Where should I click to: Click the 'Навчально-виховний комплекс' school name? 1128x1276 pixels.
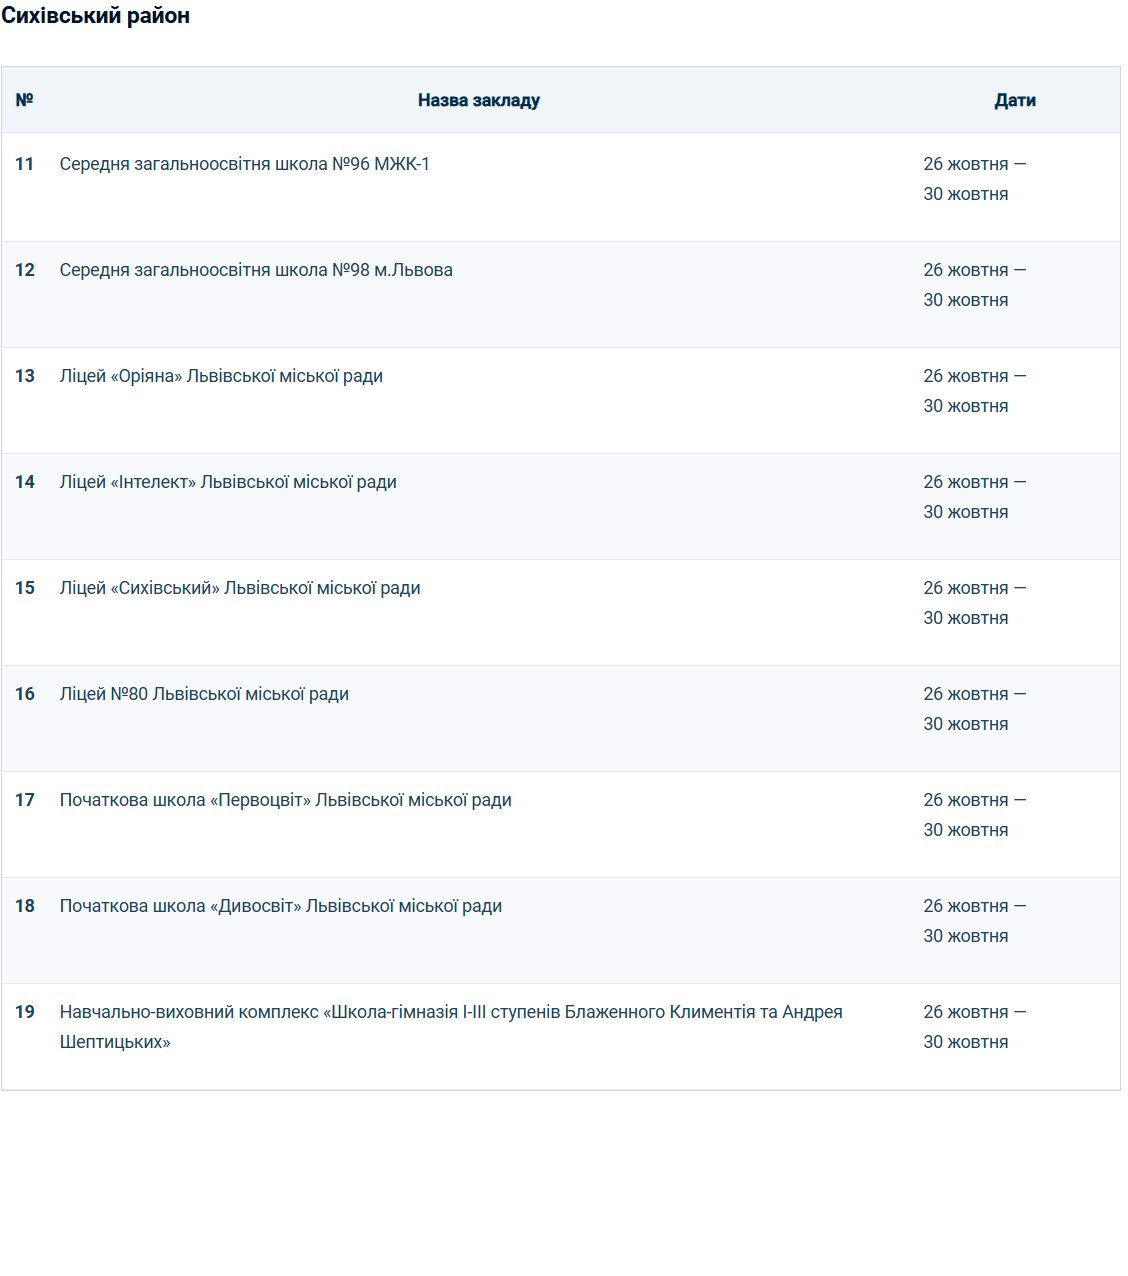click(451, 1027)
